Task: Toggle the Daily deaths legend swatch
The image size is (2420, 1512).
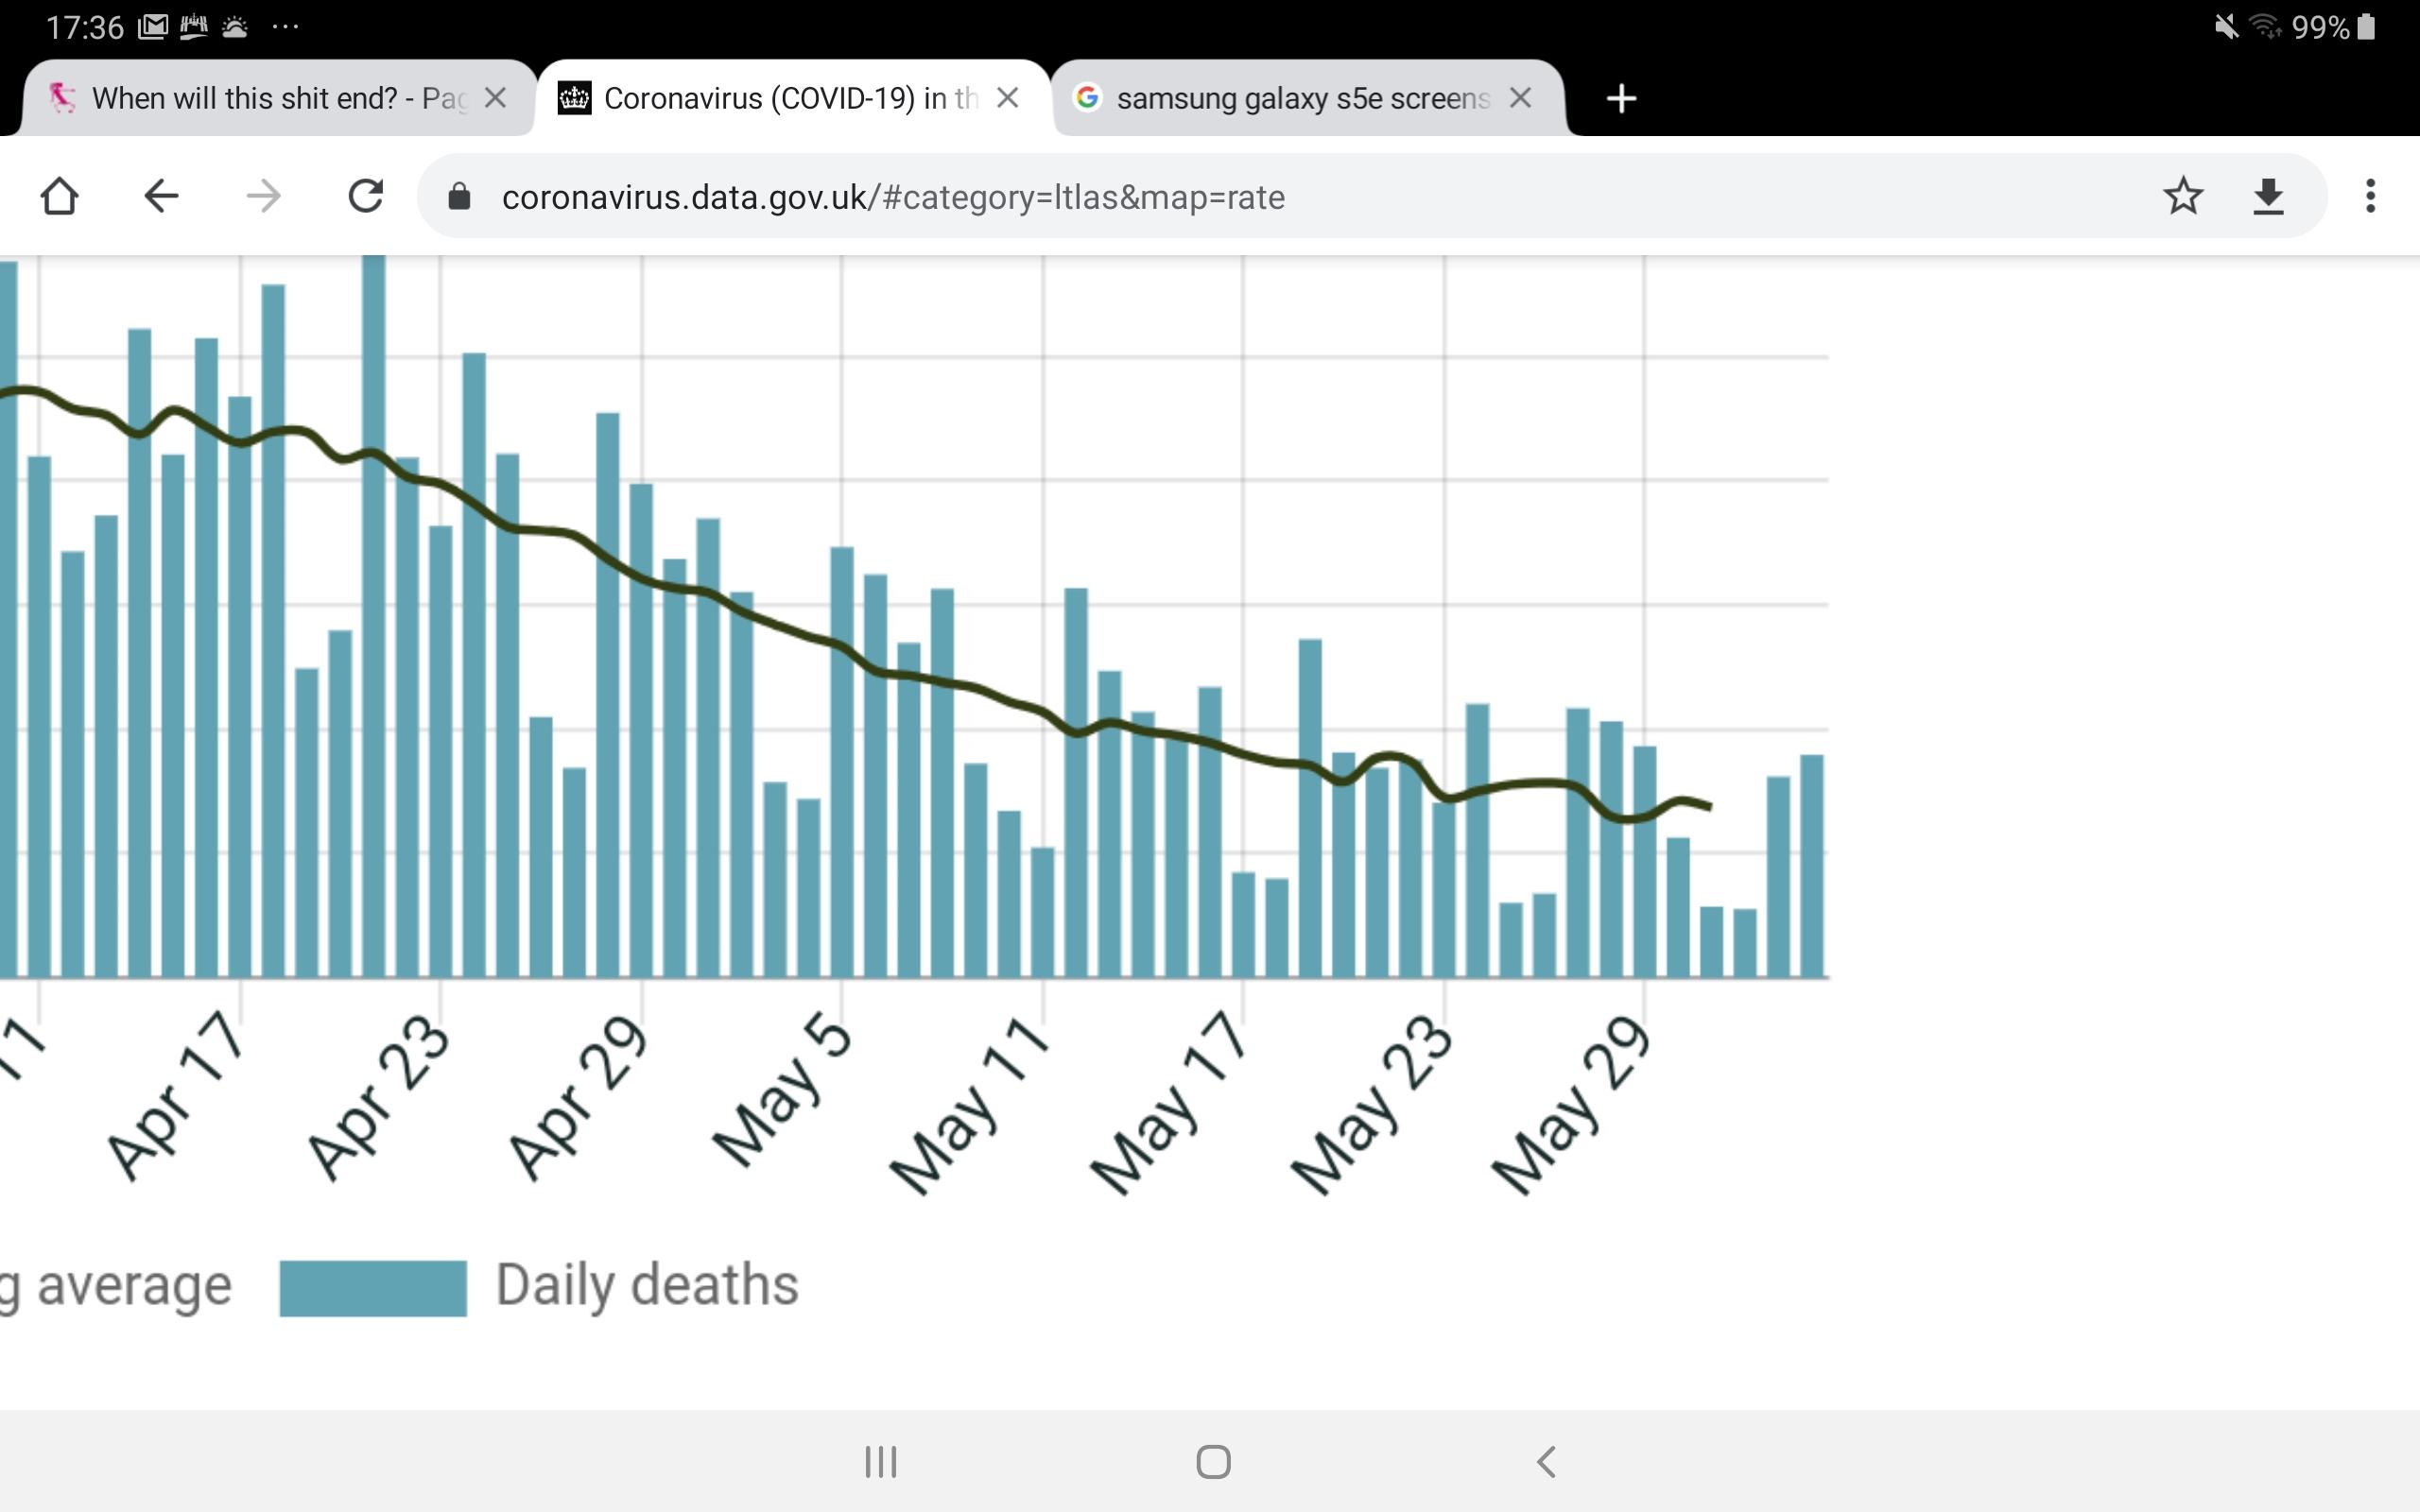Action: [x=373, y=1288]
